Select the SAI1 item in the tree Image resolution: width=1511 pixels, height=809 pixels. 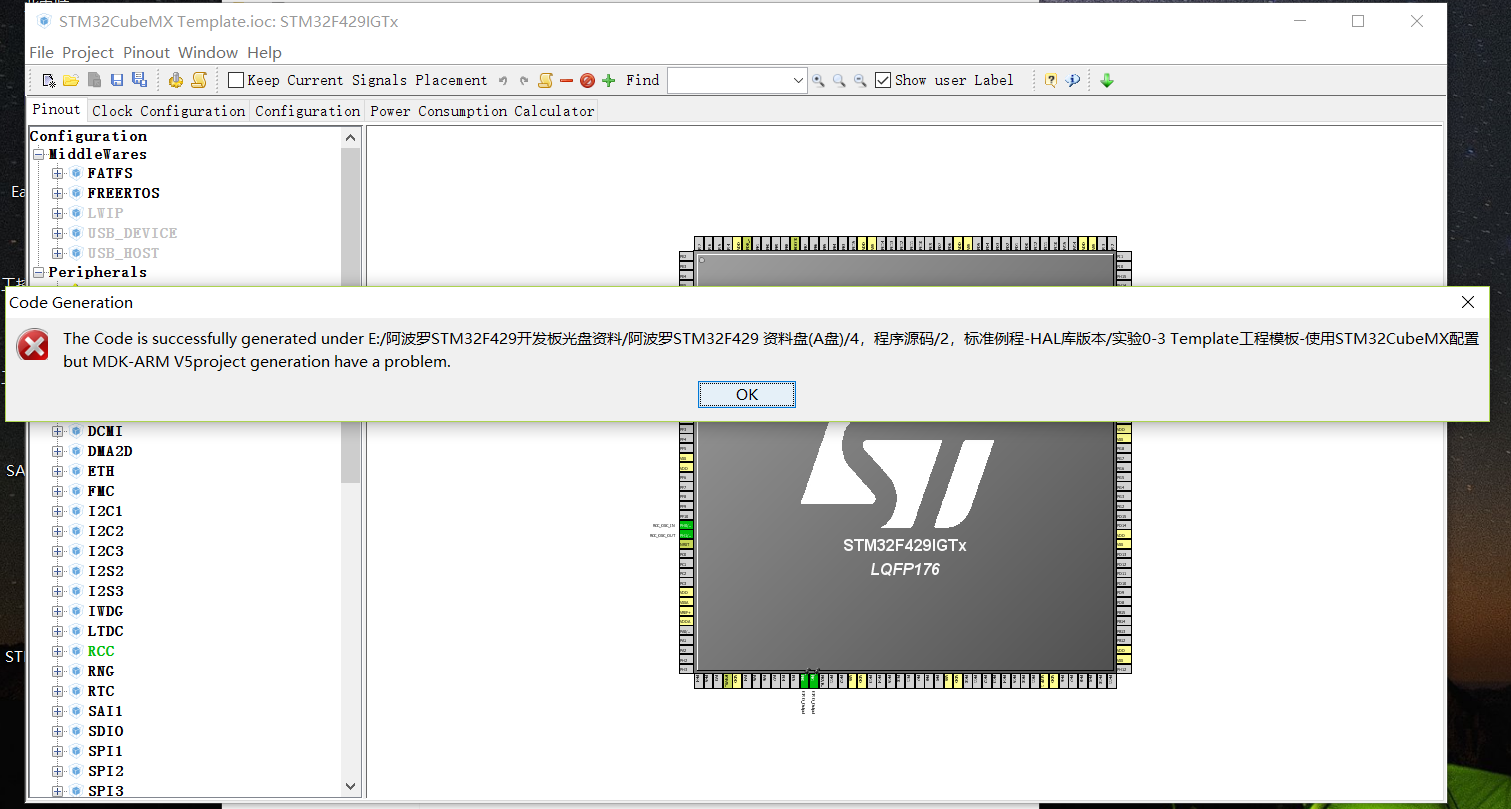point(105,711)
